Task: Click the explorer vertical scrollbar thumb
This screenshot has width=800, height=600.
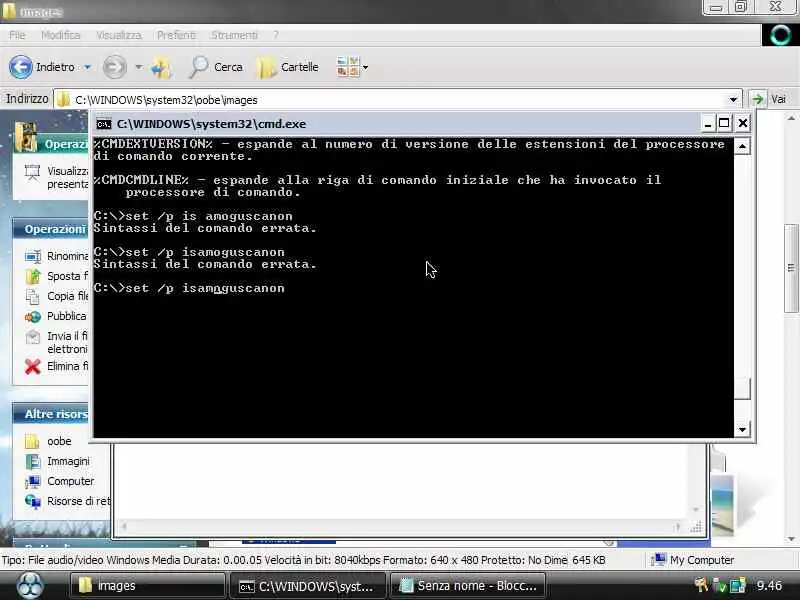Action: pyautogui.click(x=791, y=268)
